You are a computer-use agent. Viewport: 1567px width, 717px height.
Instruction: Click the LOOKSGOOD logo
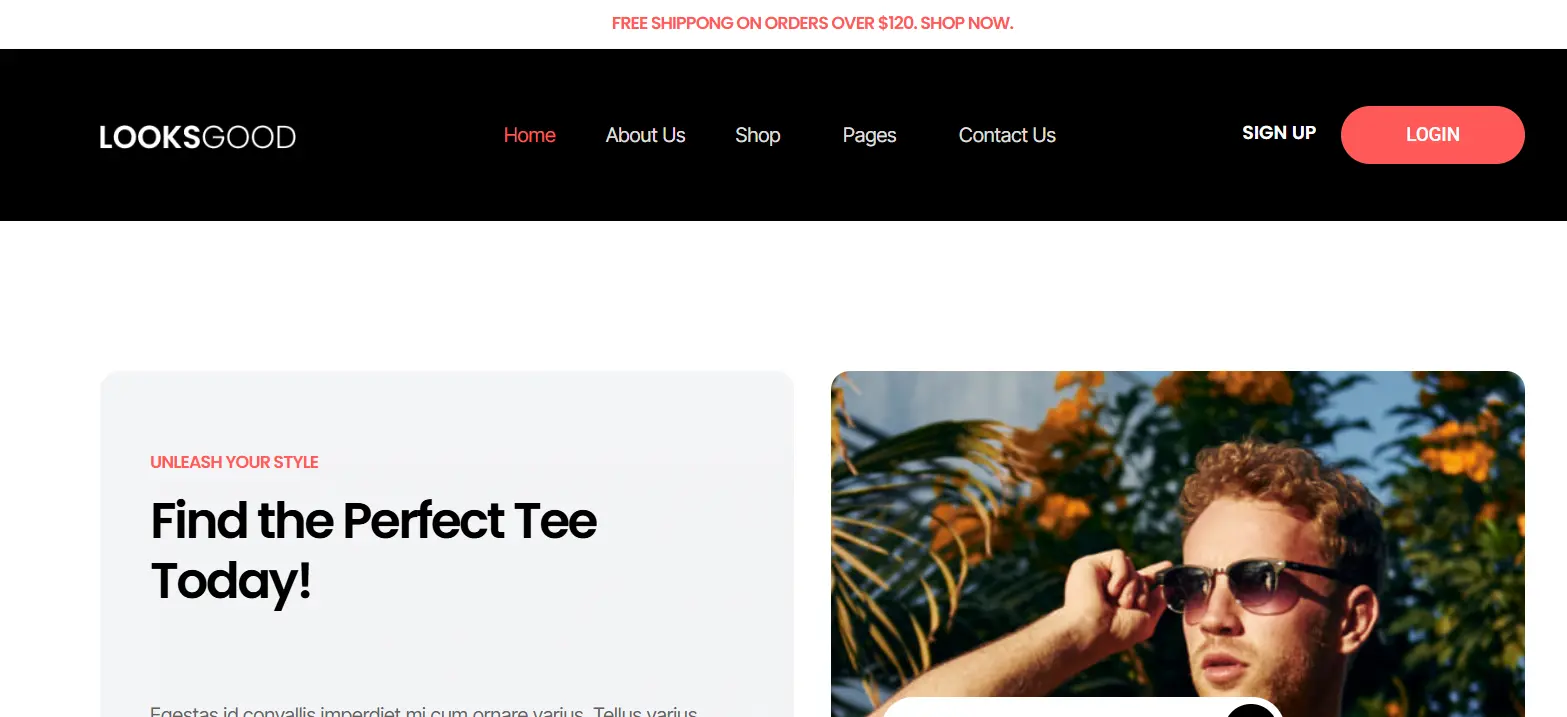pyautogui.click(x=197, y=136)
